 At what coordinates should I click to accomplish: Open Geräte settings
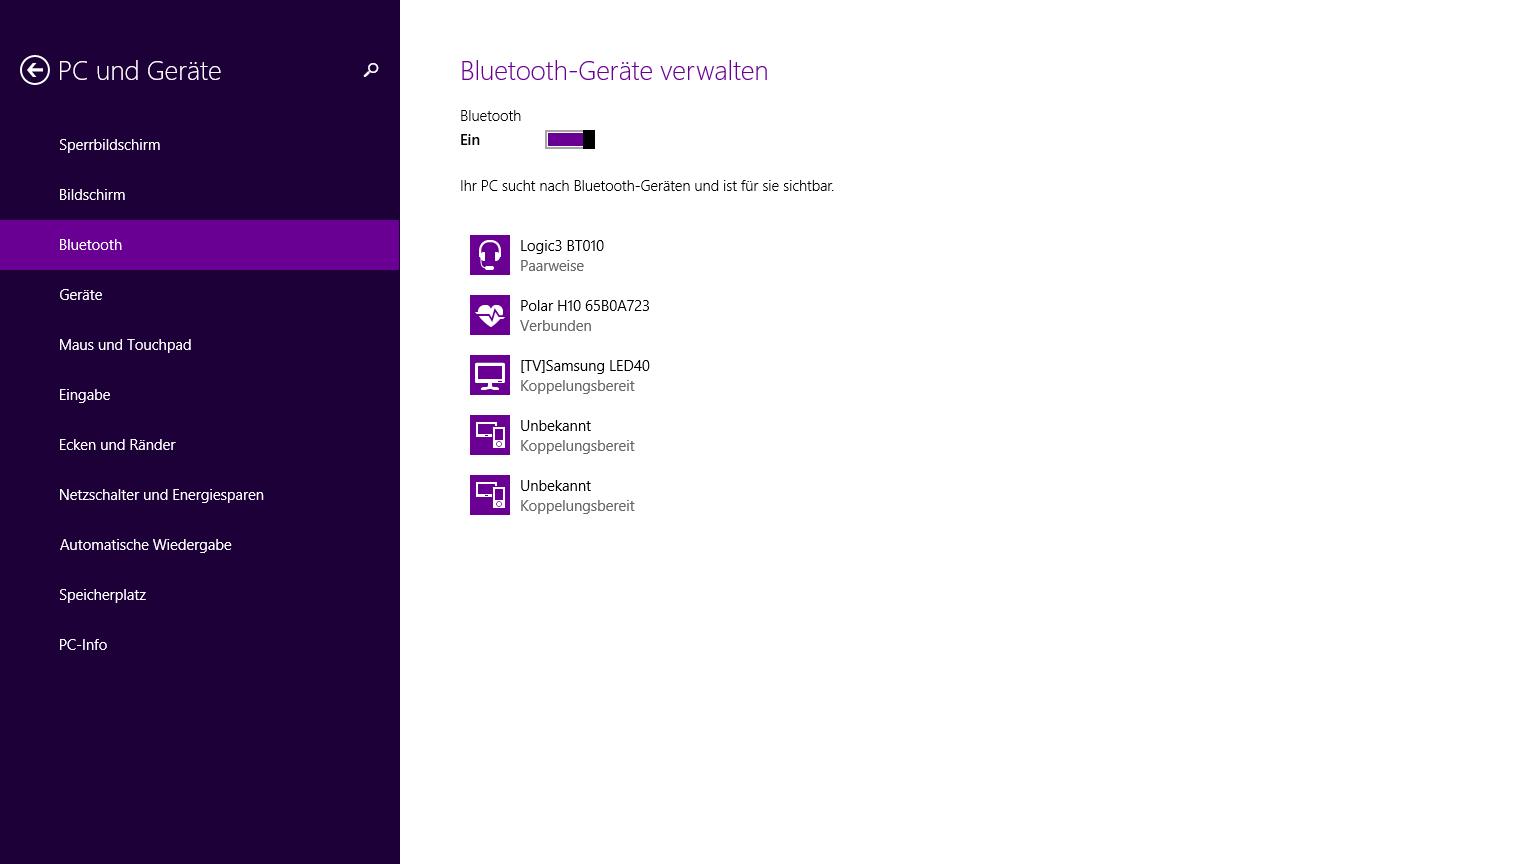pyautogui.click(x=200, y=295)
